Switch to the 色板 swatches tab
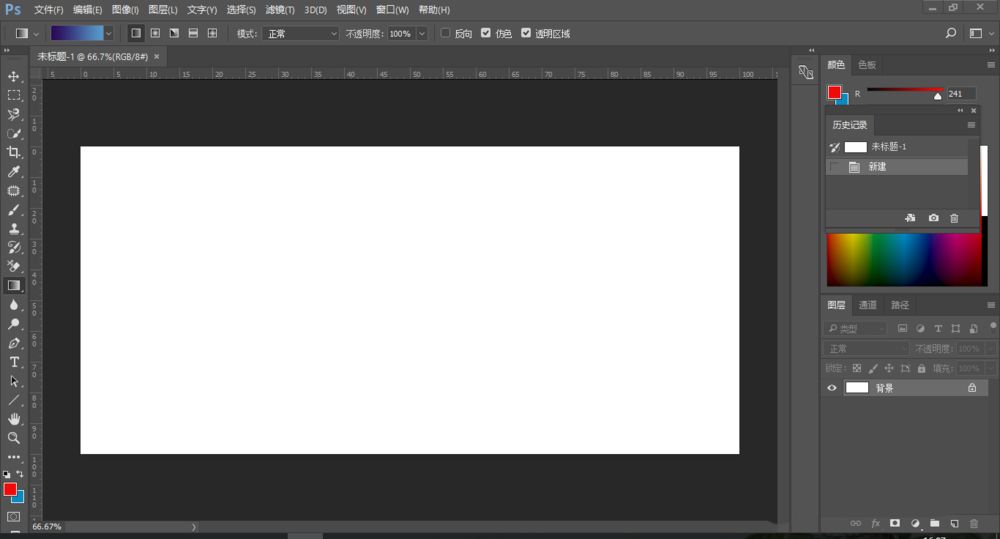The image size is (1000, 539). click(x=867, y=64)
